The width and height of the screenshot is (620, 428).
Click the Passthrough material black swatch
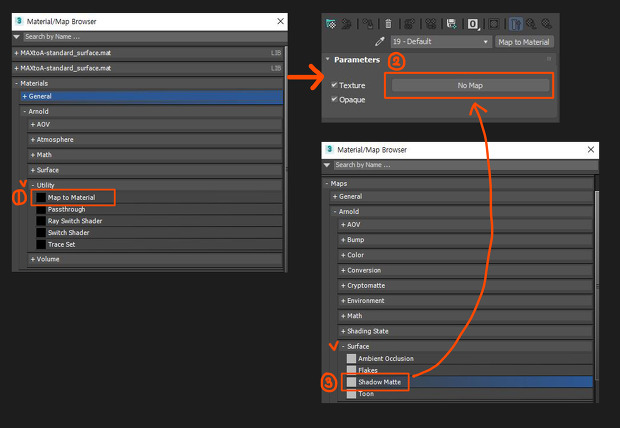41,209
